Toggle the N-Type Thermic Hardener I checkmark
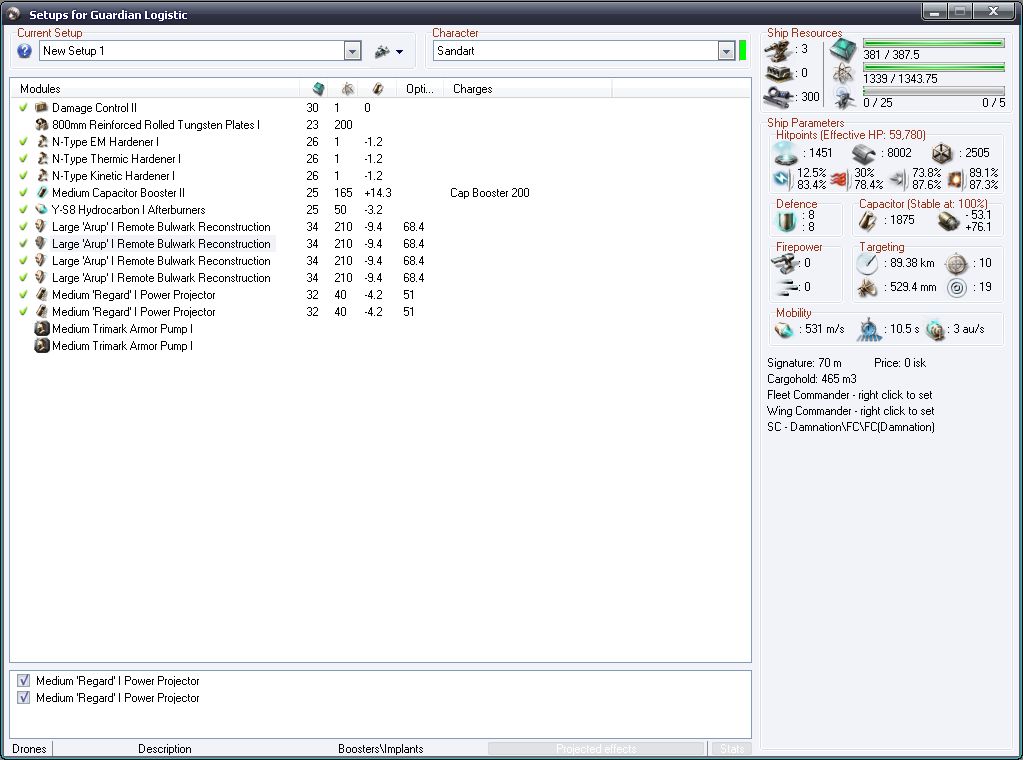Viewport: 1023px width, 760px height. click(23, 159)
